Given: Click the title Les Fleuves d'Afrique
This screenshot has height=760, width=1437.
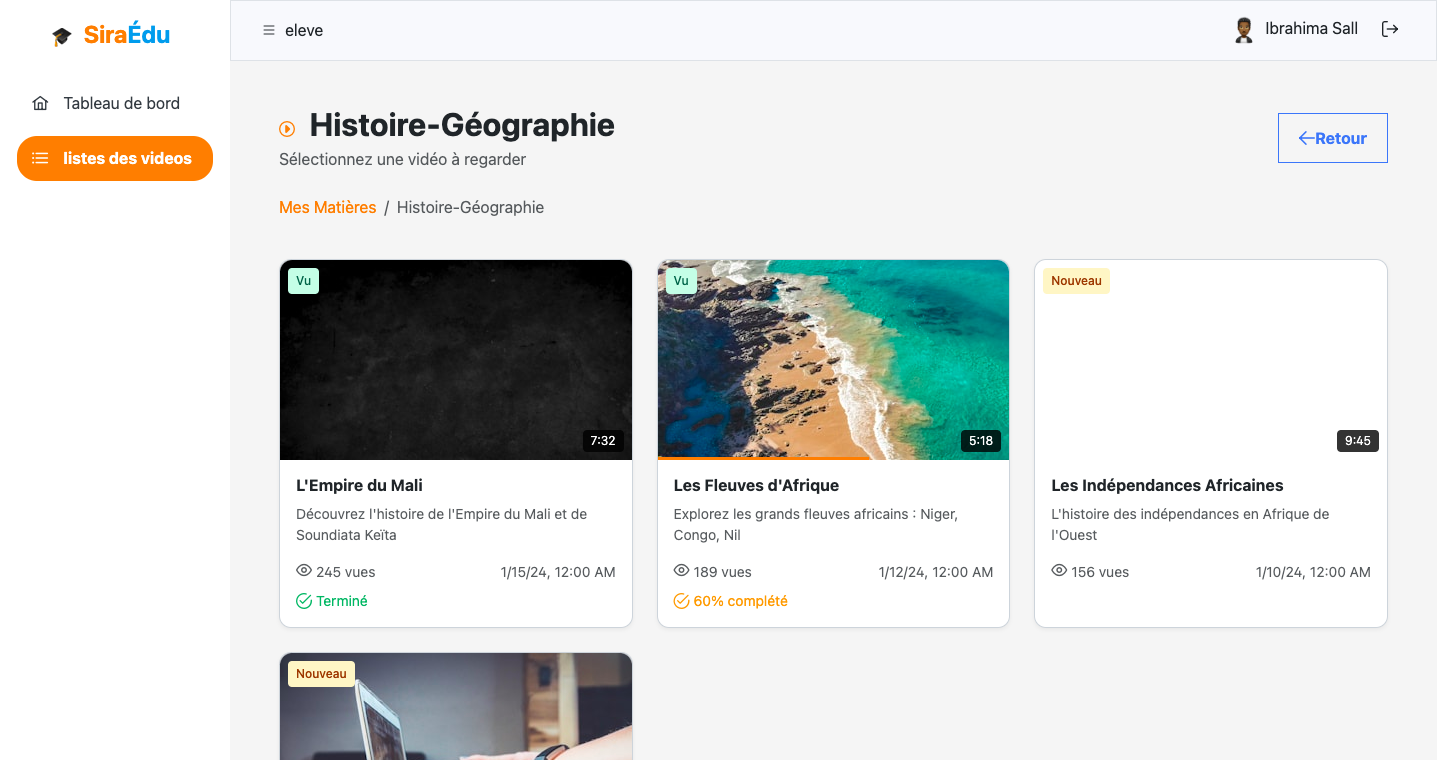Looking at the screenshot, I should 756,485.
